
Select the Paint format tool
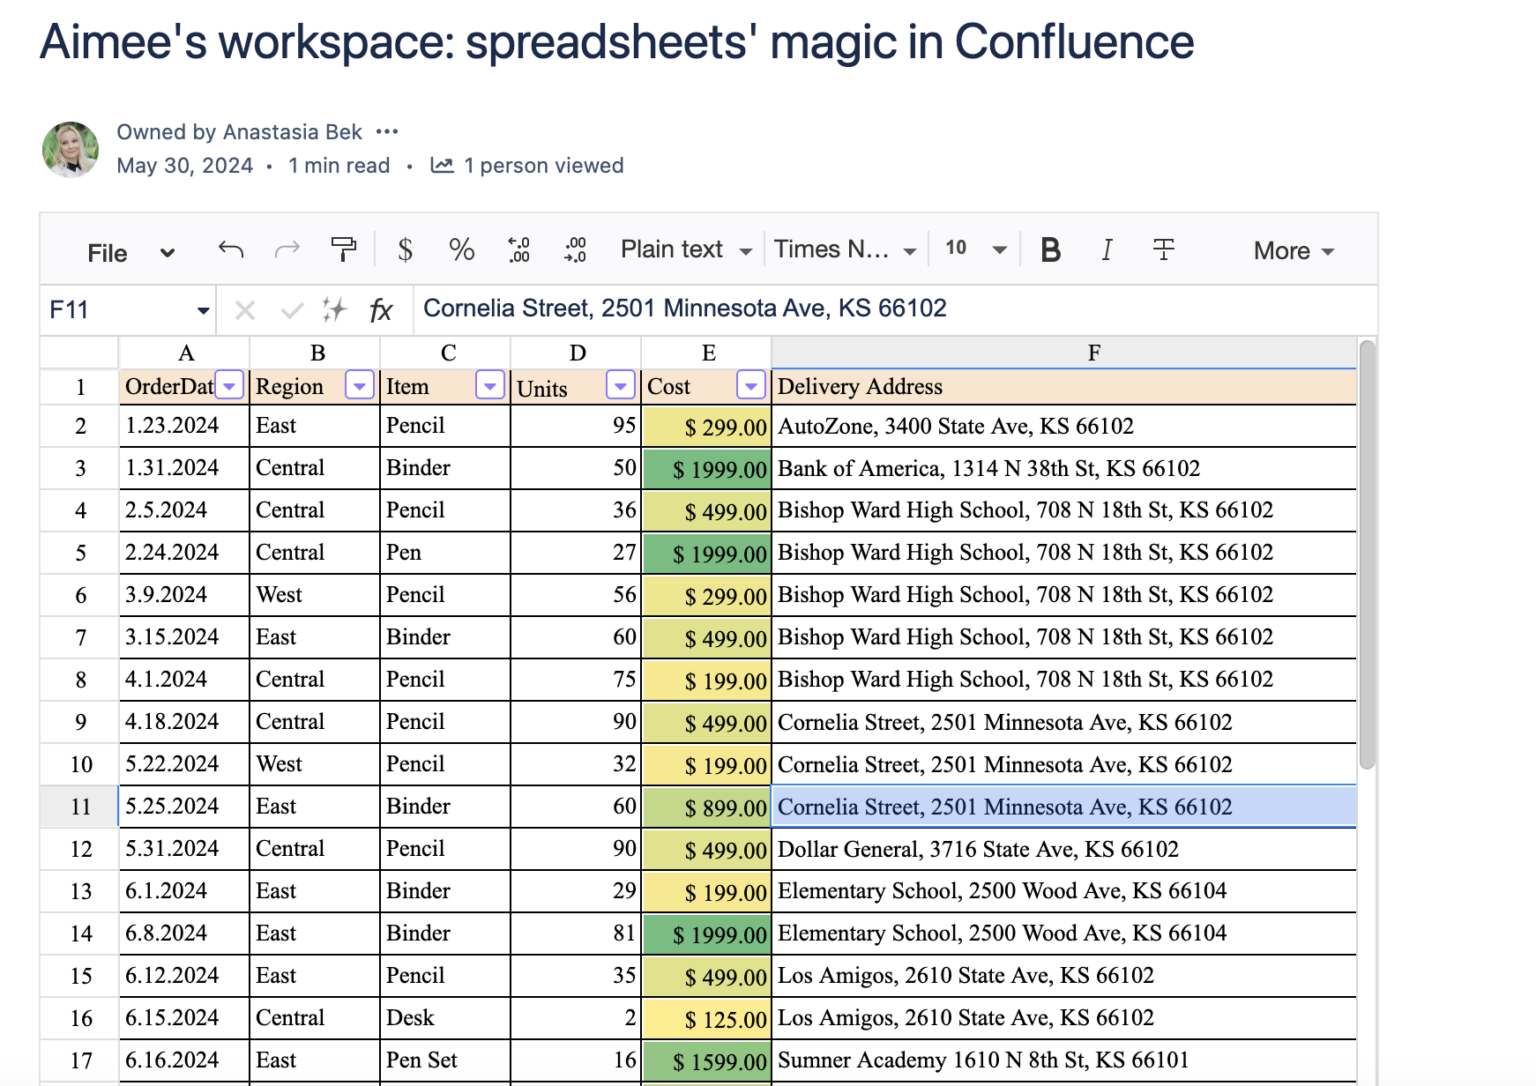(x=344, y=250)
